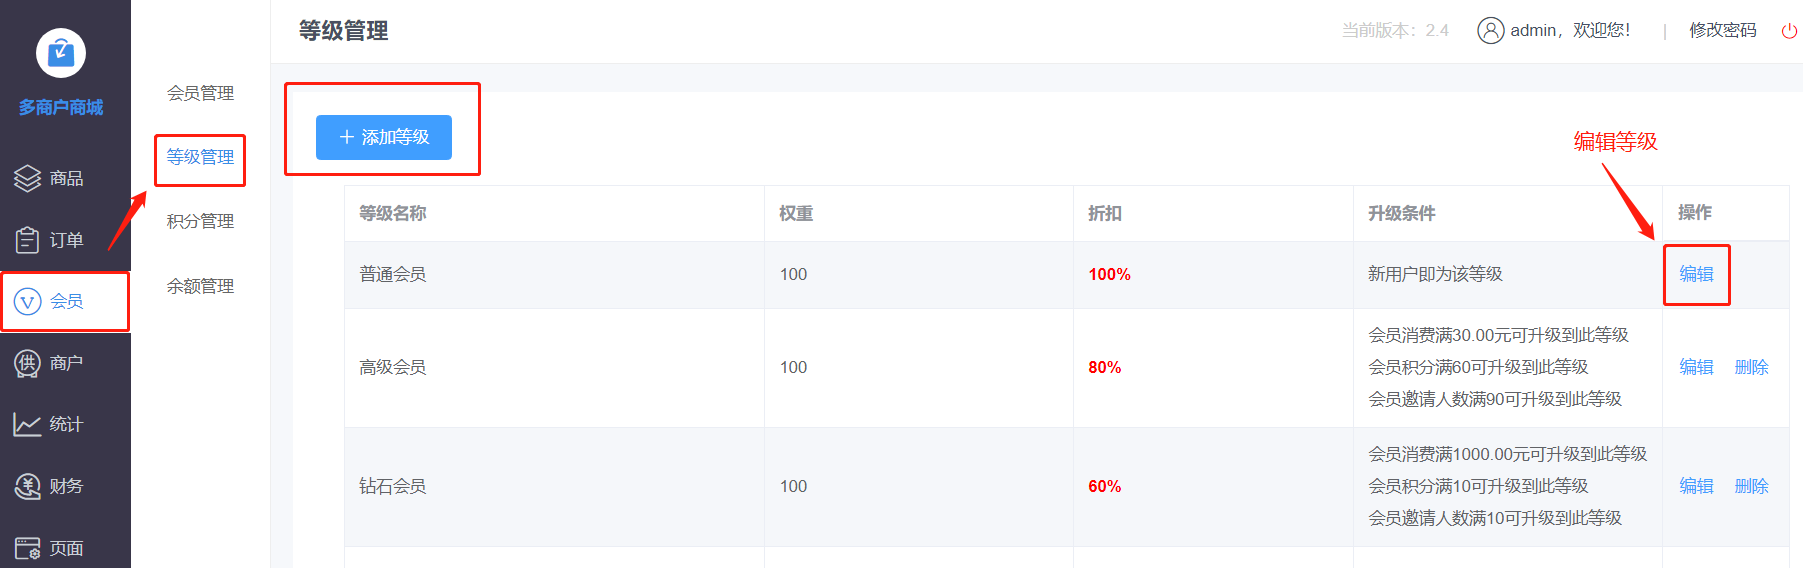Viewport: 1803px width, 568px height.
Task: Open the 订单 clipboard icon in sidebar
Action: coord(28,240)
